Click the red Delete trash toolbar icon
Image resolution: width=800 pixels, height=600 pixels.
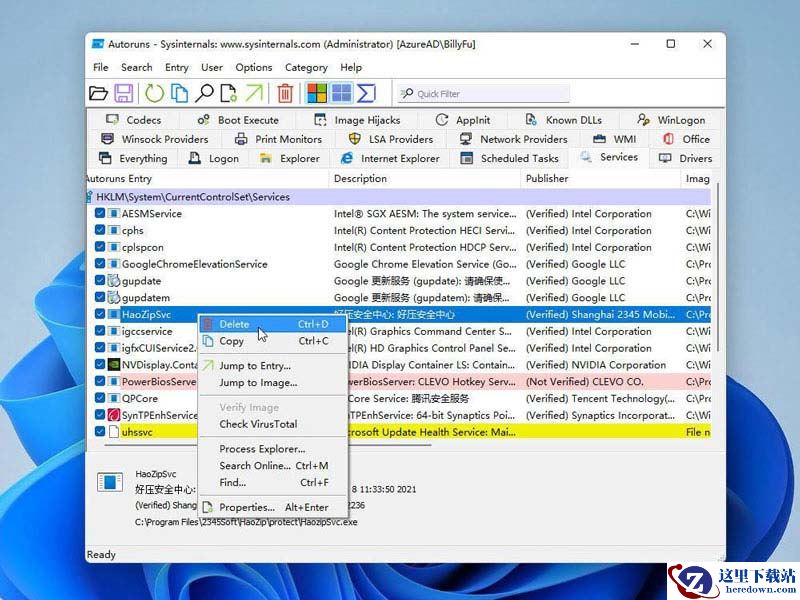(285, 93)
